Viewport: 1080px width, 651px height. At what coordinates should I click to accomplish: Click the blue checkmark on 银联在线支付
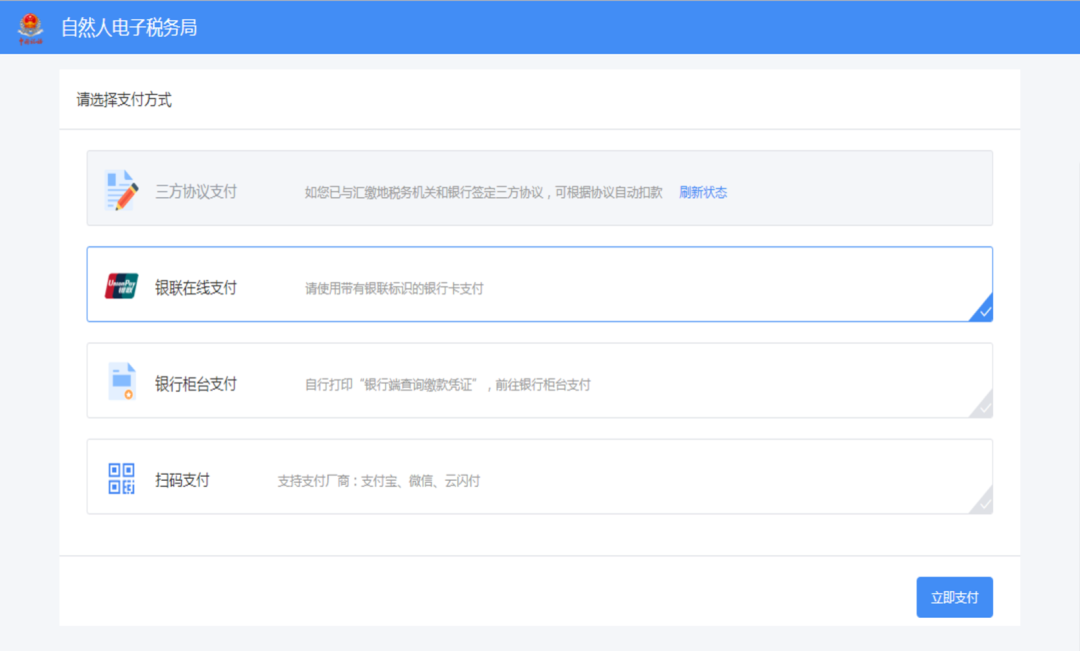tap(983, 310)
